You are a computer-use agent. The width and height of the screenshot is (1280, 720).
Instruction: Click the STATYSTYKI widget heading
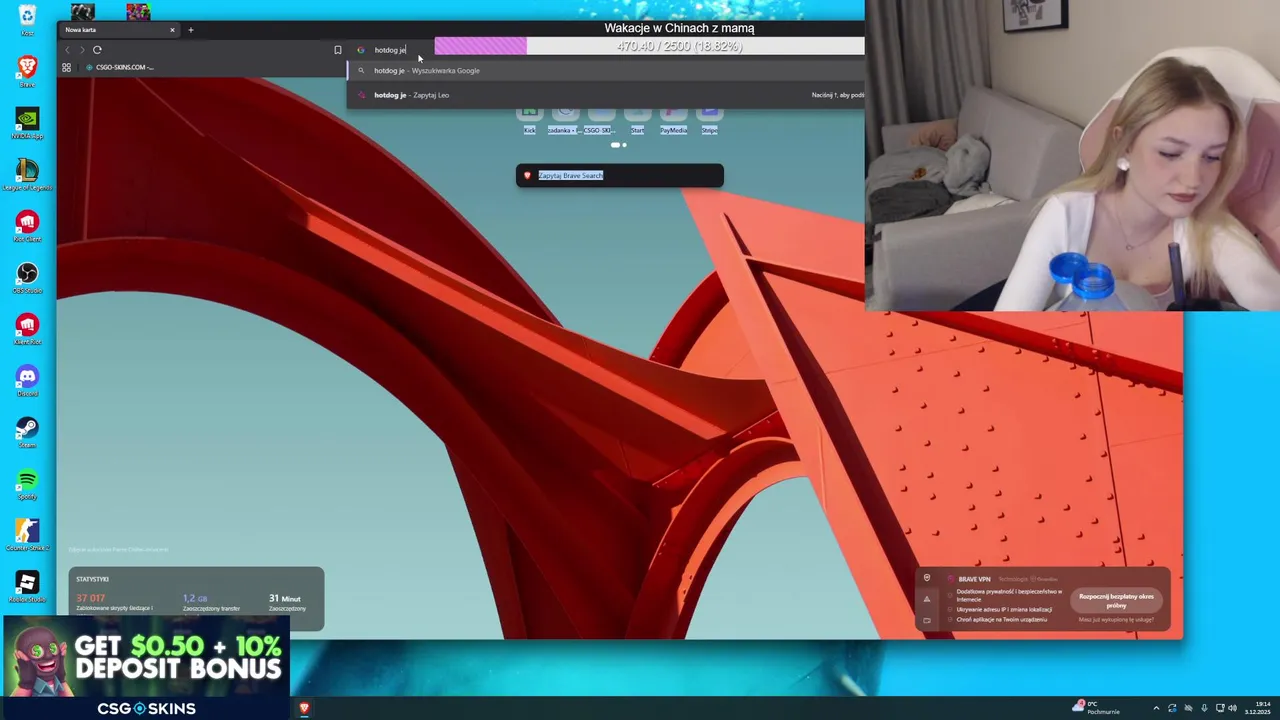pos(92,579)
